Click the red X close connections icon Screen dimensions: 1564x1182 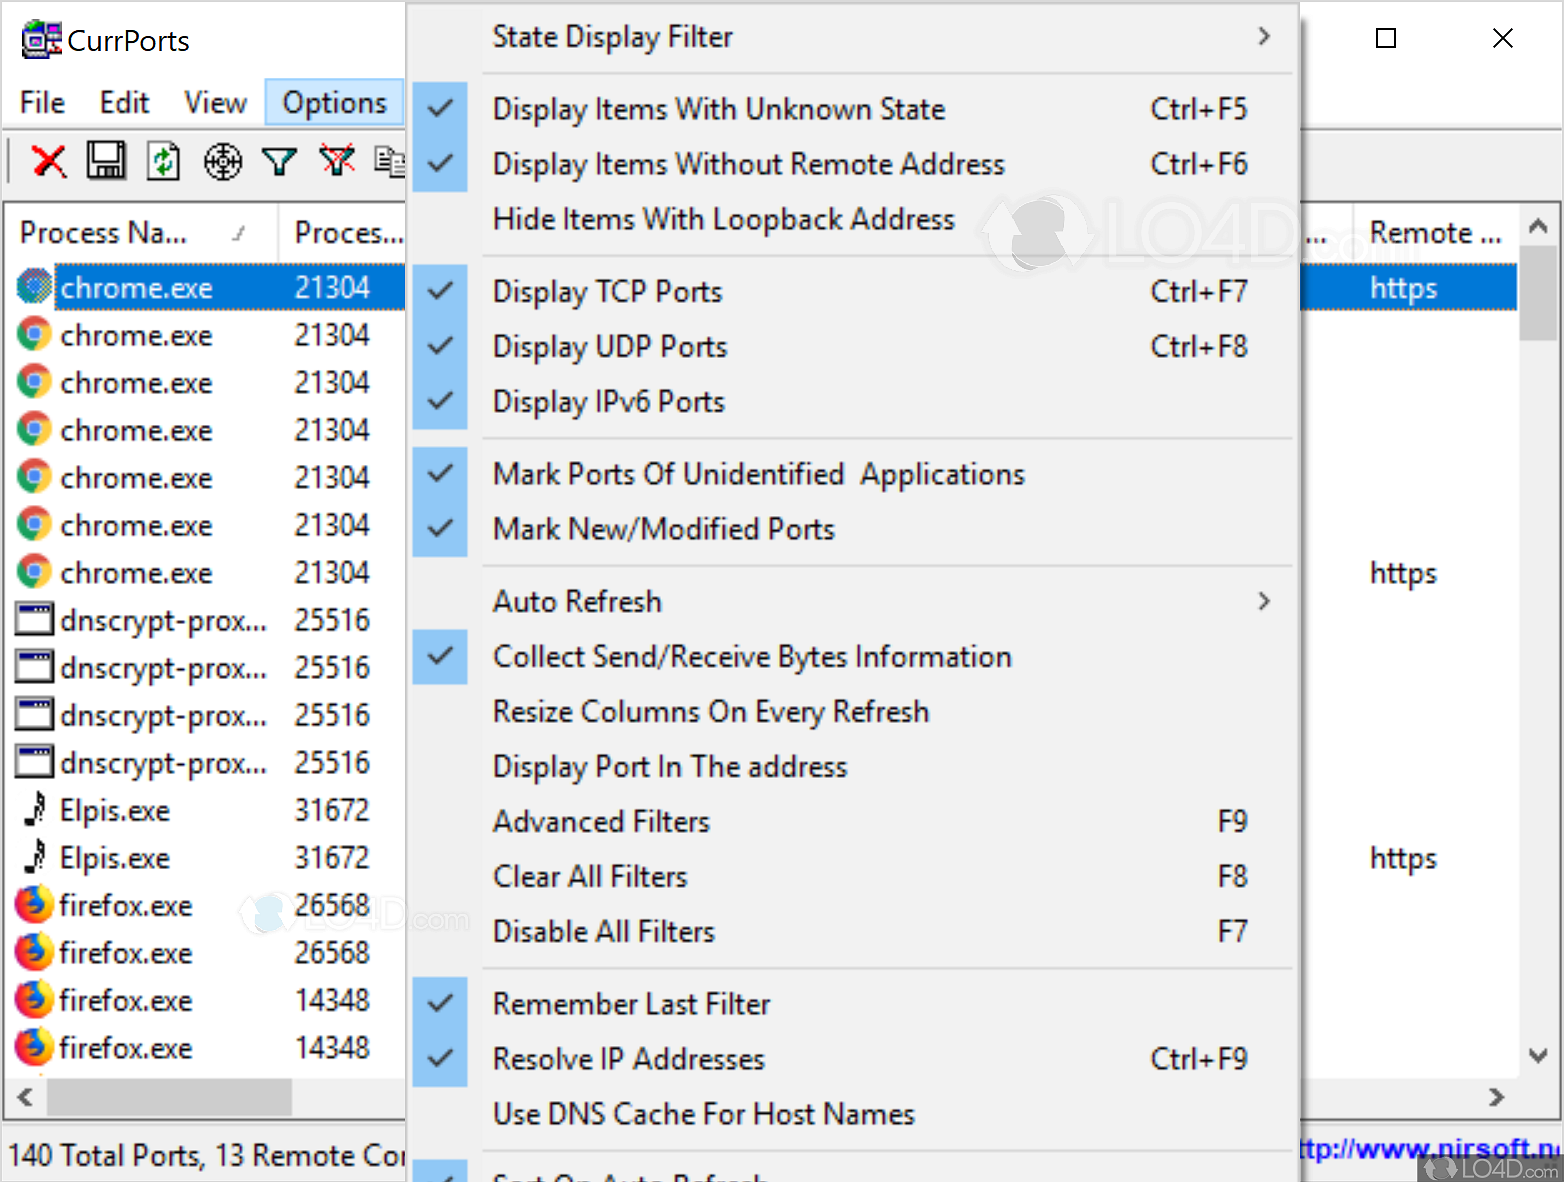[x=48, y=160]
